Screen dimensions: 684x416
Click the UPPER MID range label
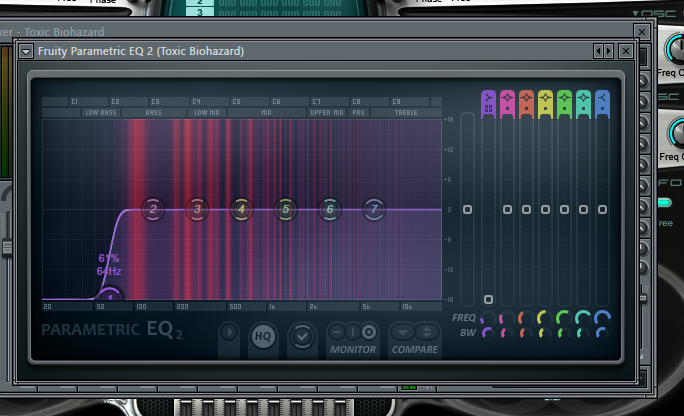coord(327,113)
